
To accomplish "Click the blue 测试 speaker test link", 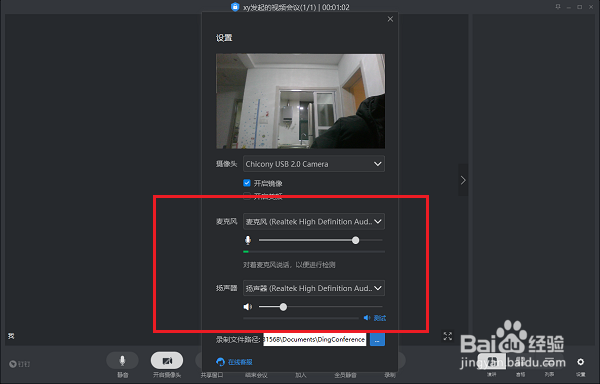I will pyautogui.click(x=375, y=318).
